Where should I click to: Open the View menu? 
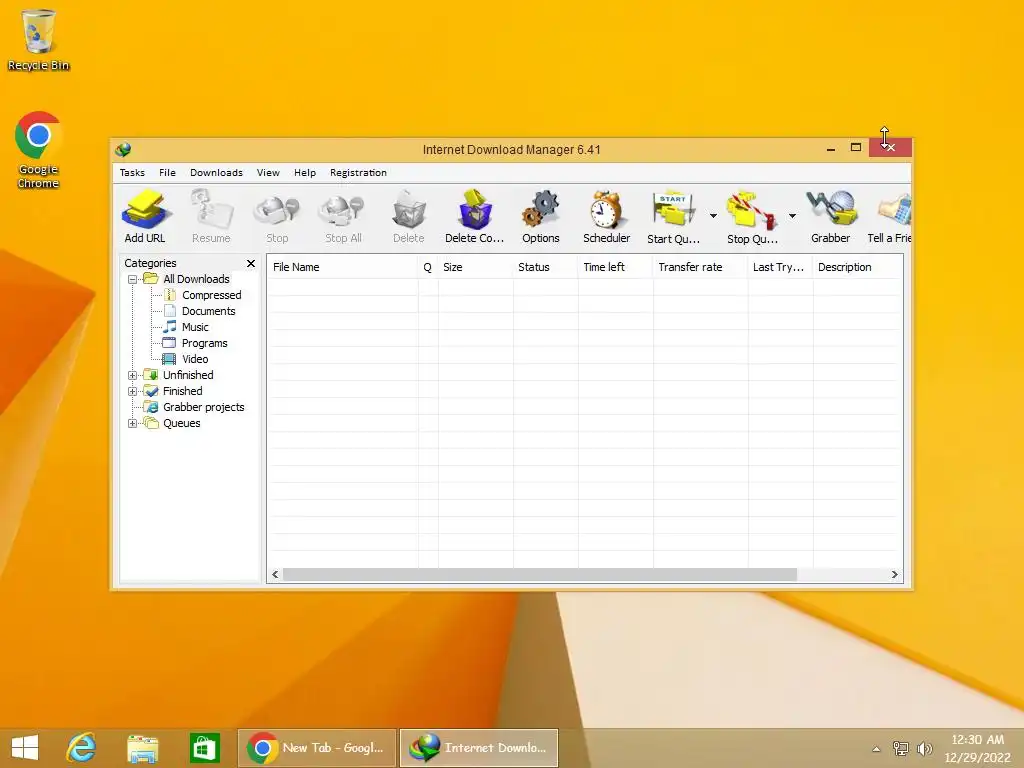(268, 172)
